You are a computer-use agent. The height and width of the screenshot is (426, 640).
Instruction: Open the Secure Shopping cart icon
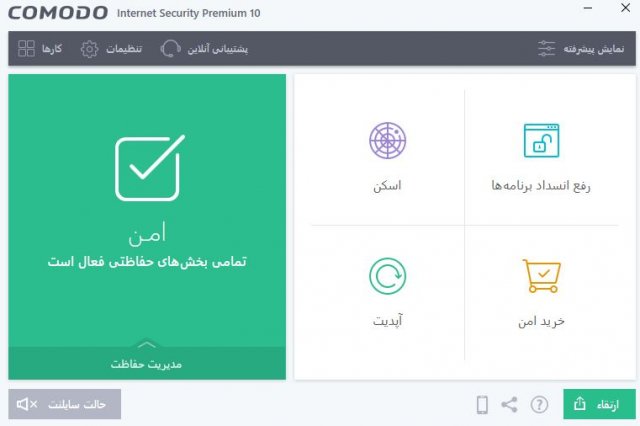pos(542,276)
